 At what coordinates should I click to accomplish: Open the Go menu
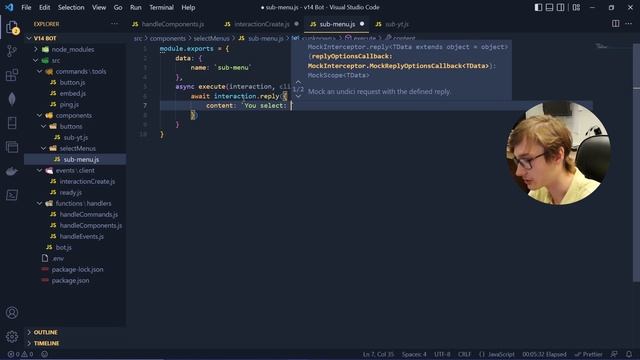[x=118, y=7]
